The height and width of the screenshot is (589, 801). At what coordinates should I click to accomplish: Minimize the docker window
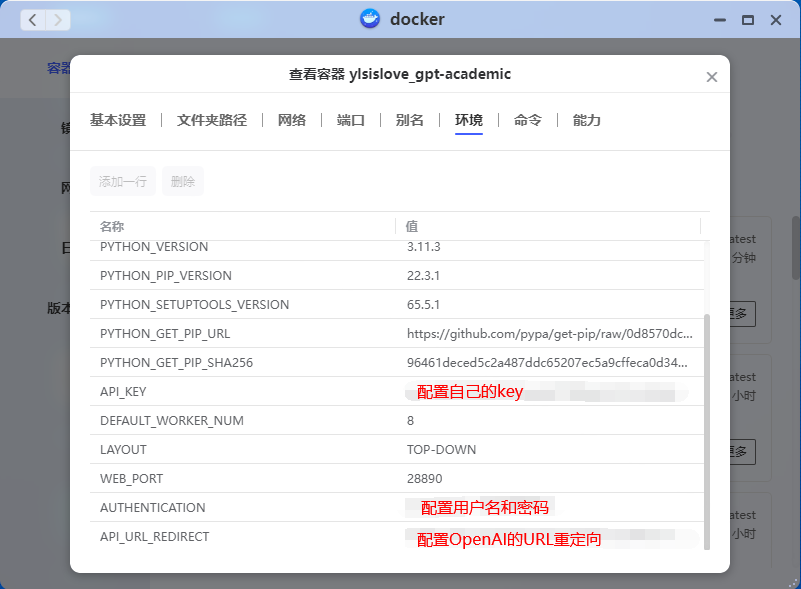point(718,20)
